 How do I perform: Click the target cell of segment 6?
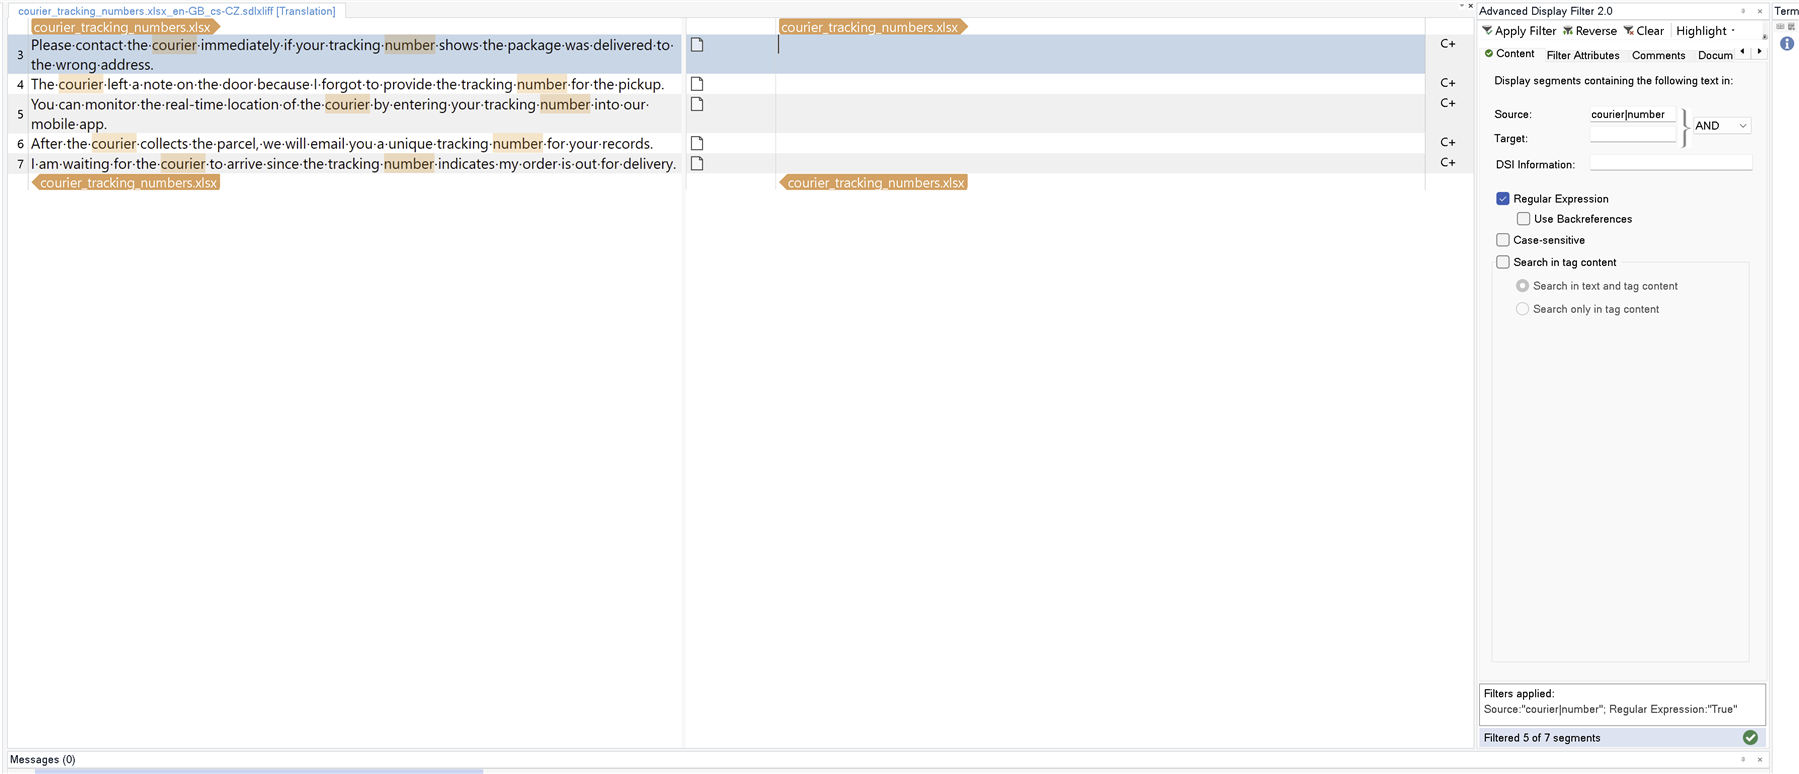click(1100, 143)
